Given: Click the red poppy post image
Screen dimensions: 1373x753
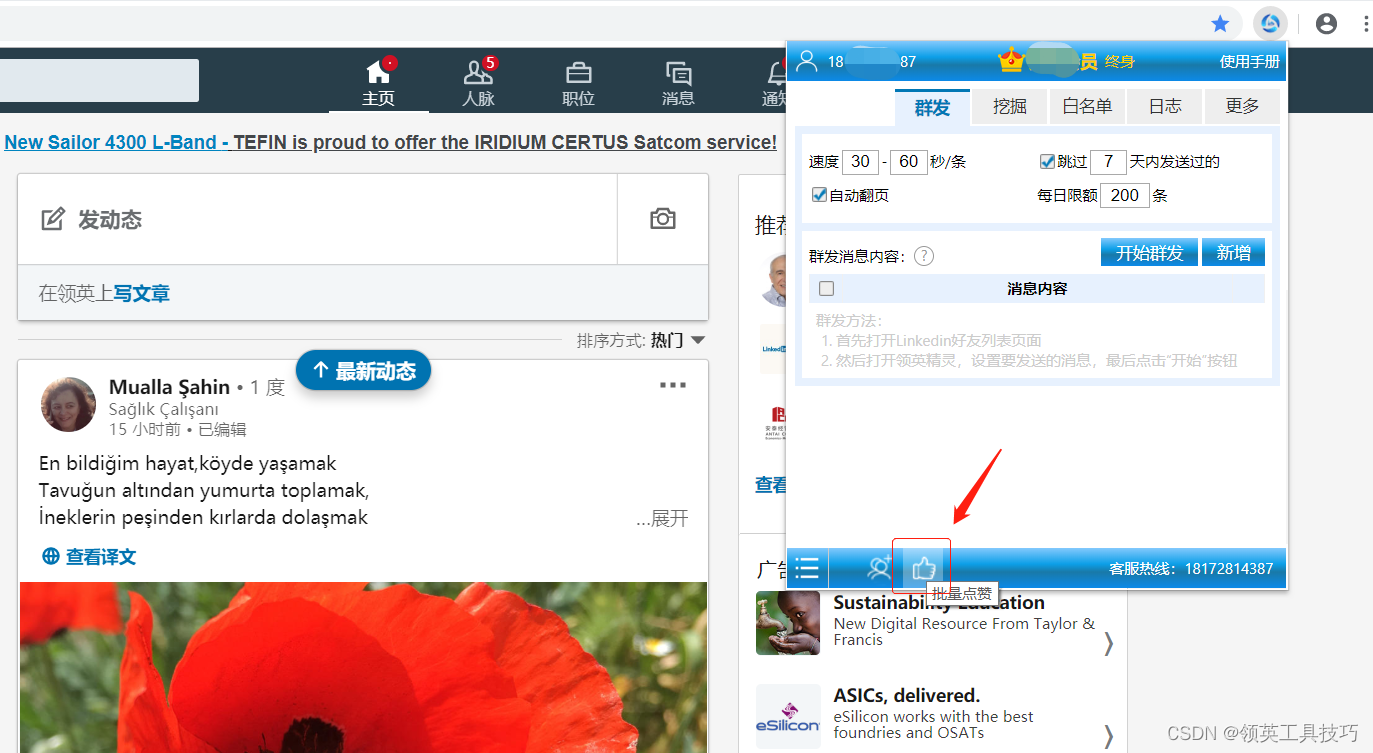Looking at the screenshot, I should pos(363,667).
